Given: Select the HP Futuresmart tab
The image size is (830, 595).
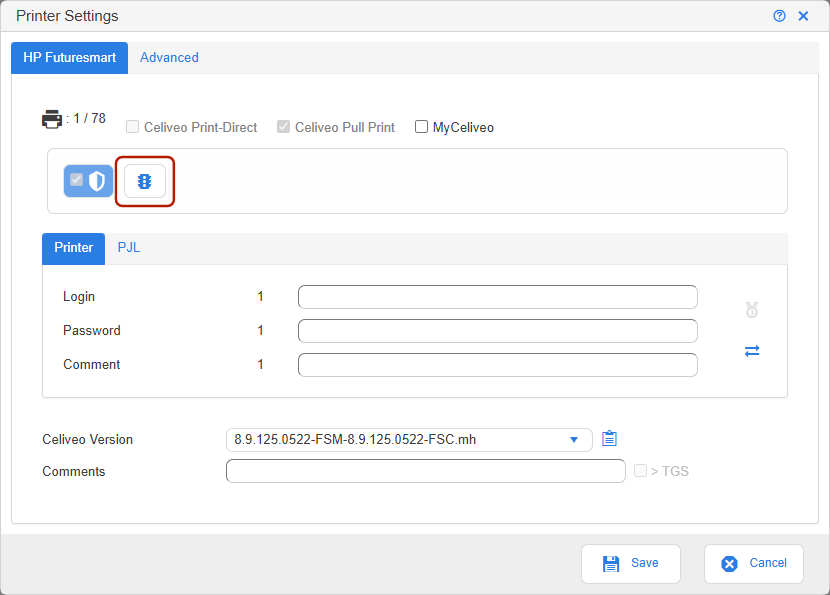Looking at the screenshot, I should 69,58.
